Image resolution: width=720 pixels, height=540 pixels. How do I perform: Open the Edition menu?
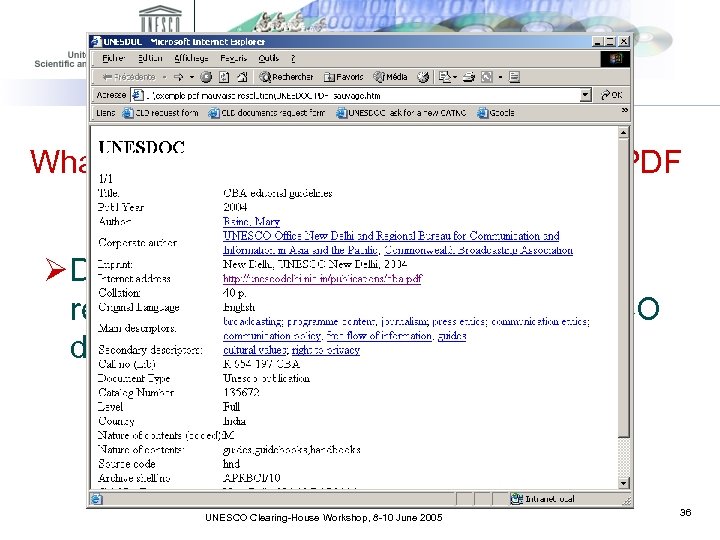pos(150,58)
